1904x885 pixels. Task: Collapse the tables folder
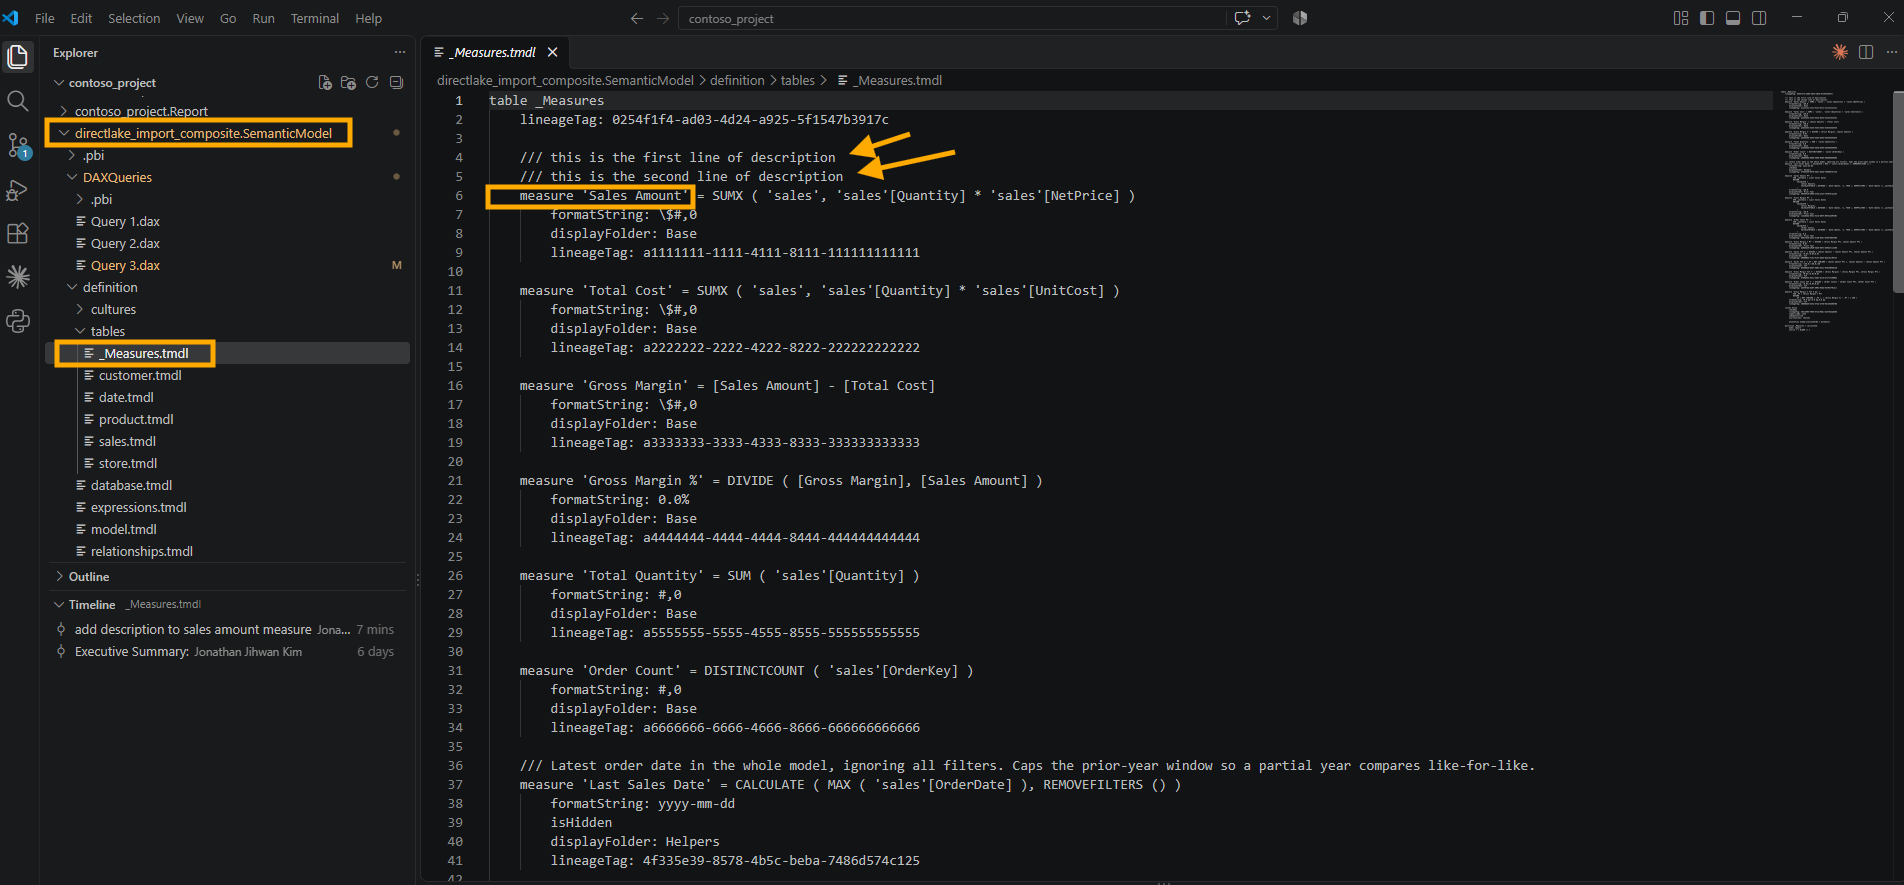coord(80,331)
